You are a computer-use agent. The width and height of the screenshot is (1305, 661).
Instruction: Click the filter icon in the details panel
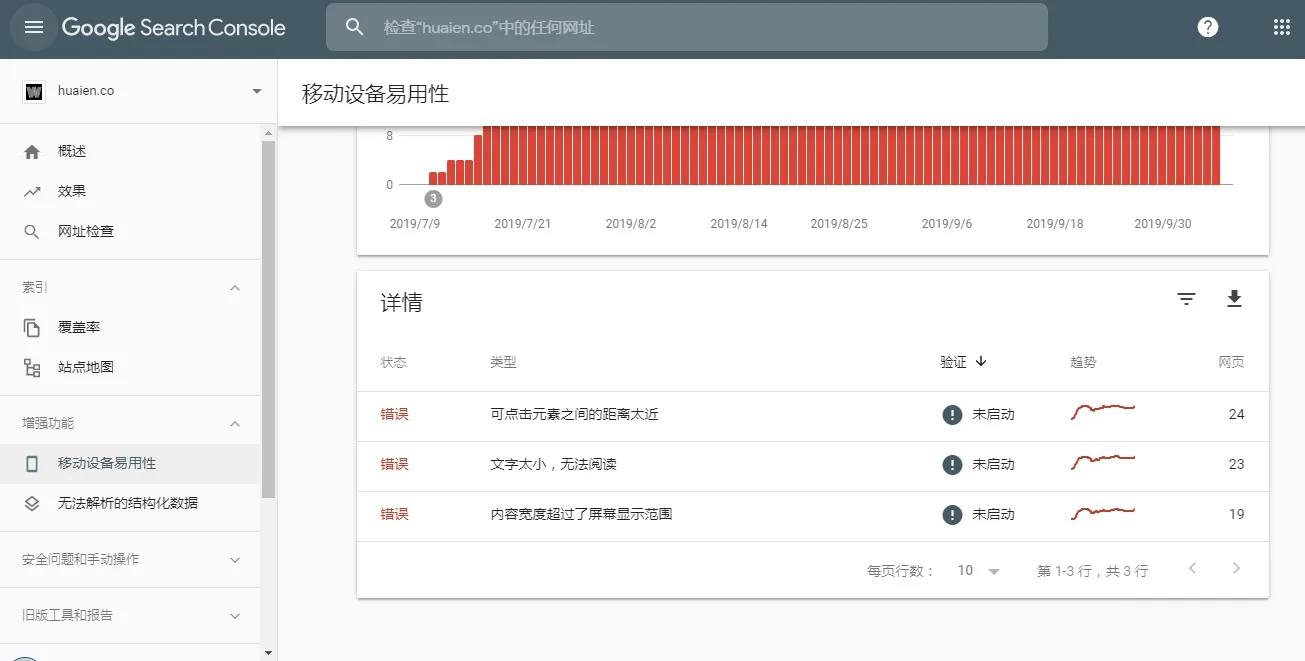coord(1185,298)
